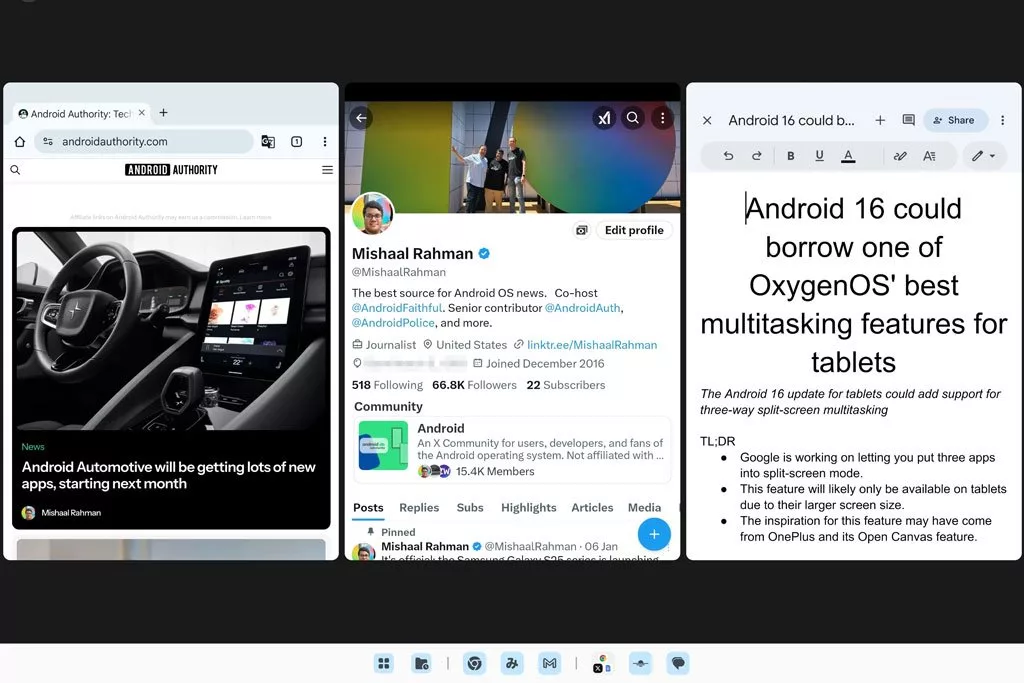1024x683 pixels.
Task: Click plus icon in Docs header
Action: (880, 120)
